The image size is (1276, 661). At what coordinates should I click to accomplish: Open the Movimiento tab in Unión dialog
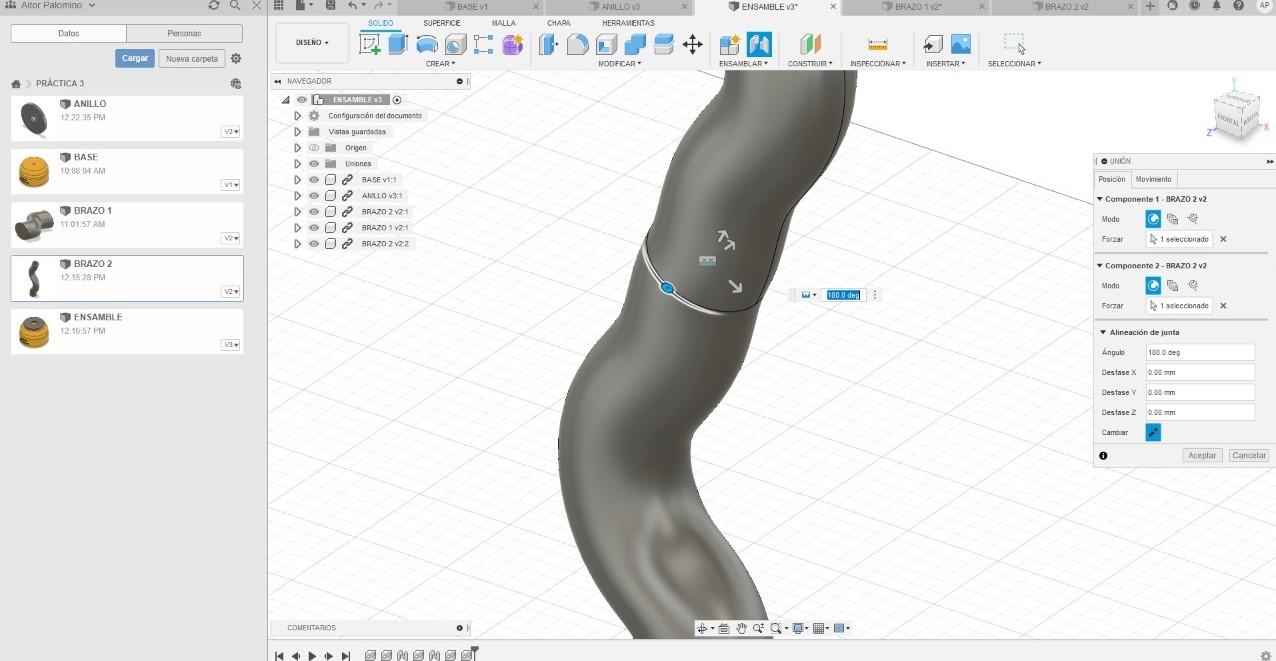tap(1153, 180)
